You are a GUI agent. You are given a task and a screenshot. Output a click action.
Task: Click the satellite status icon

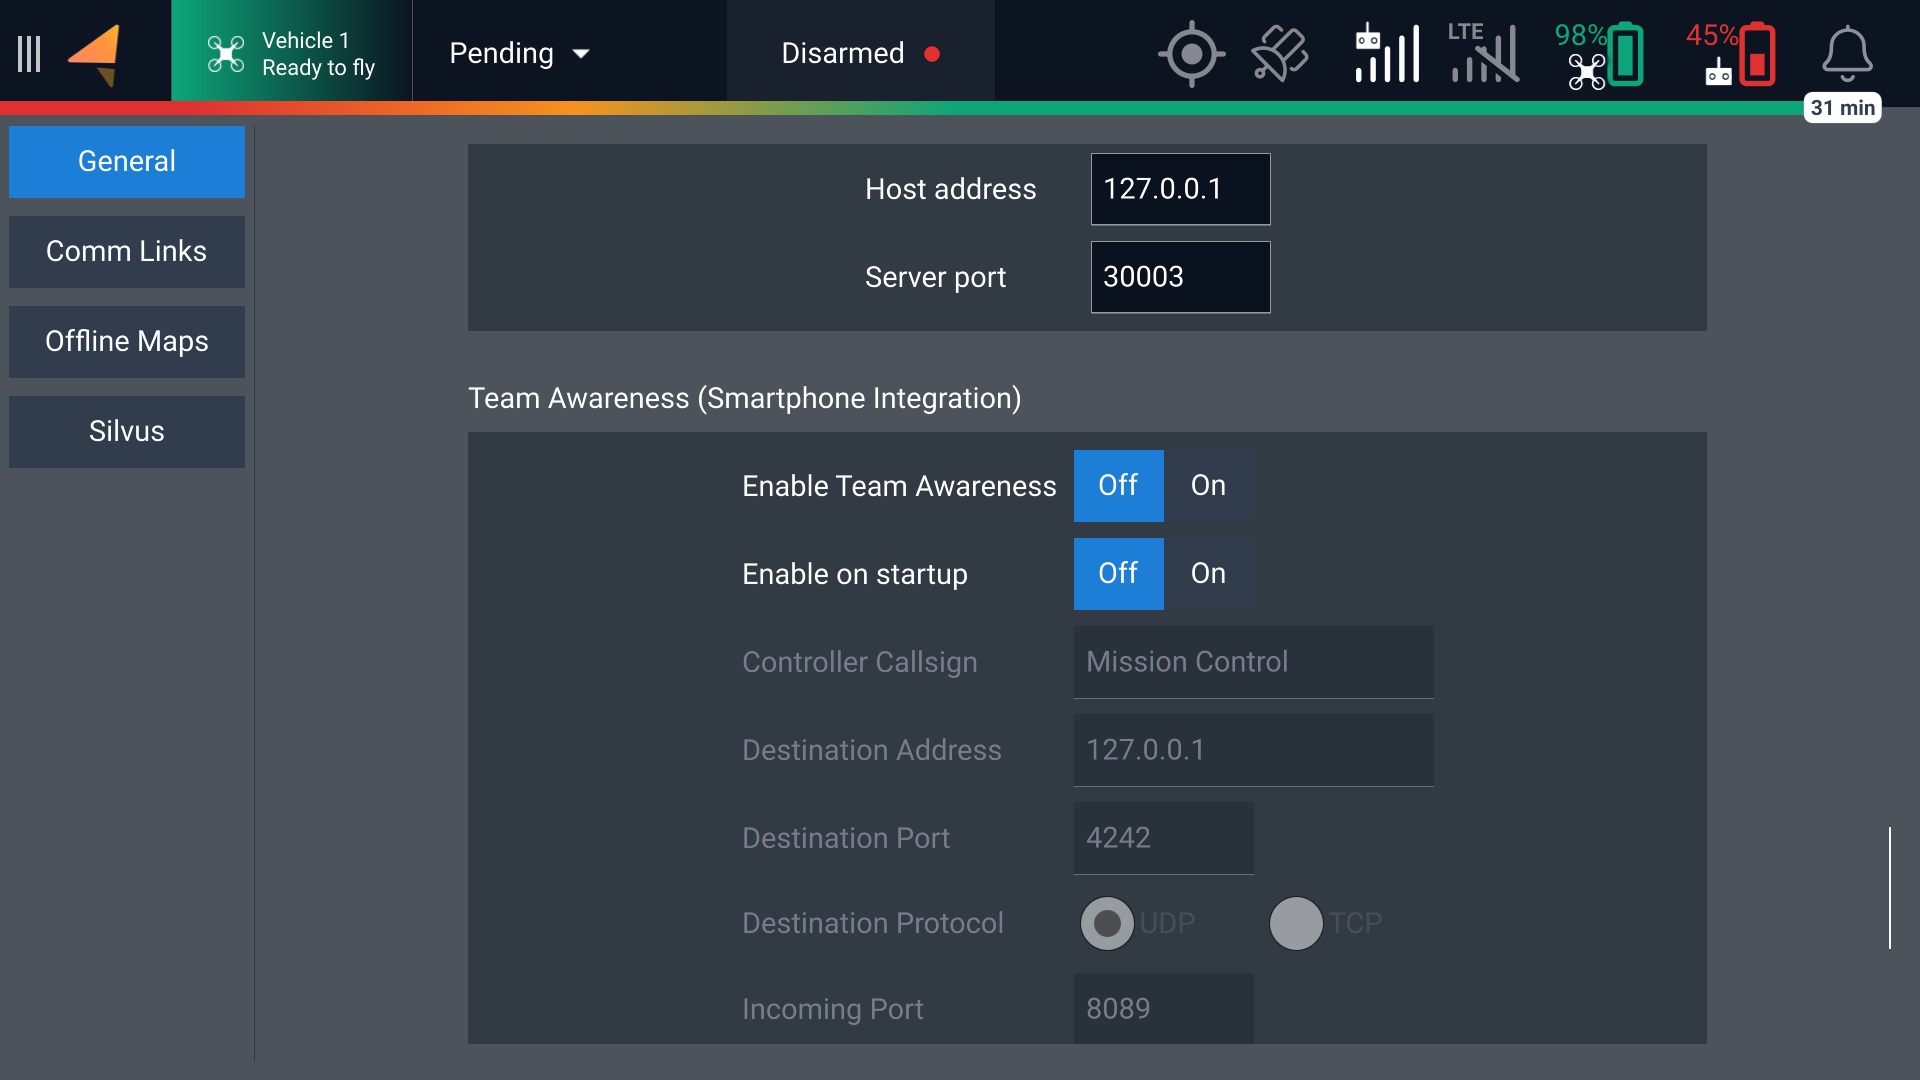click(x=1280, y=54)
